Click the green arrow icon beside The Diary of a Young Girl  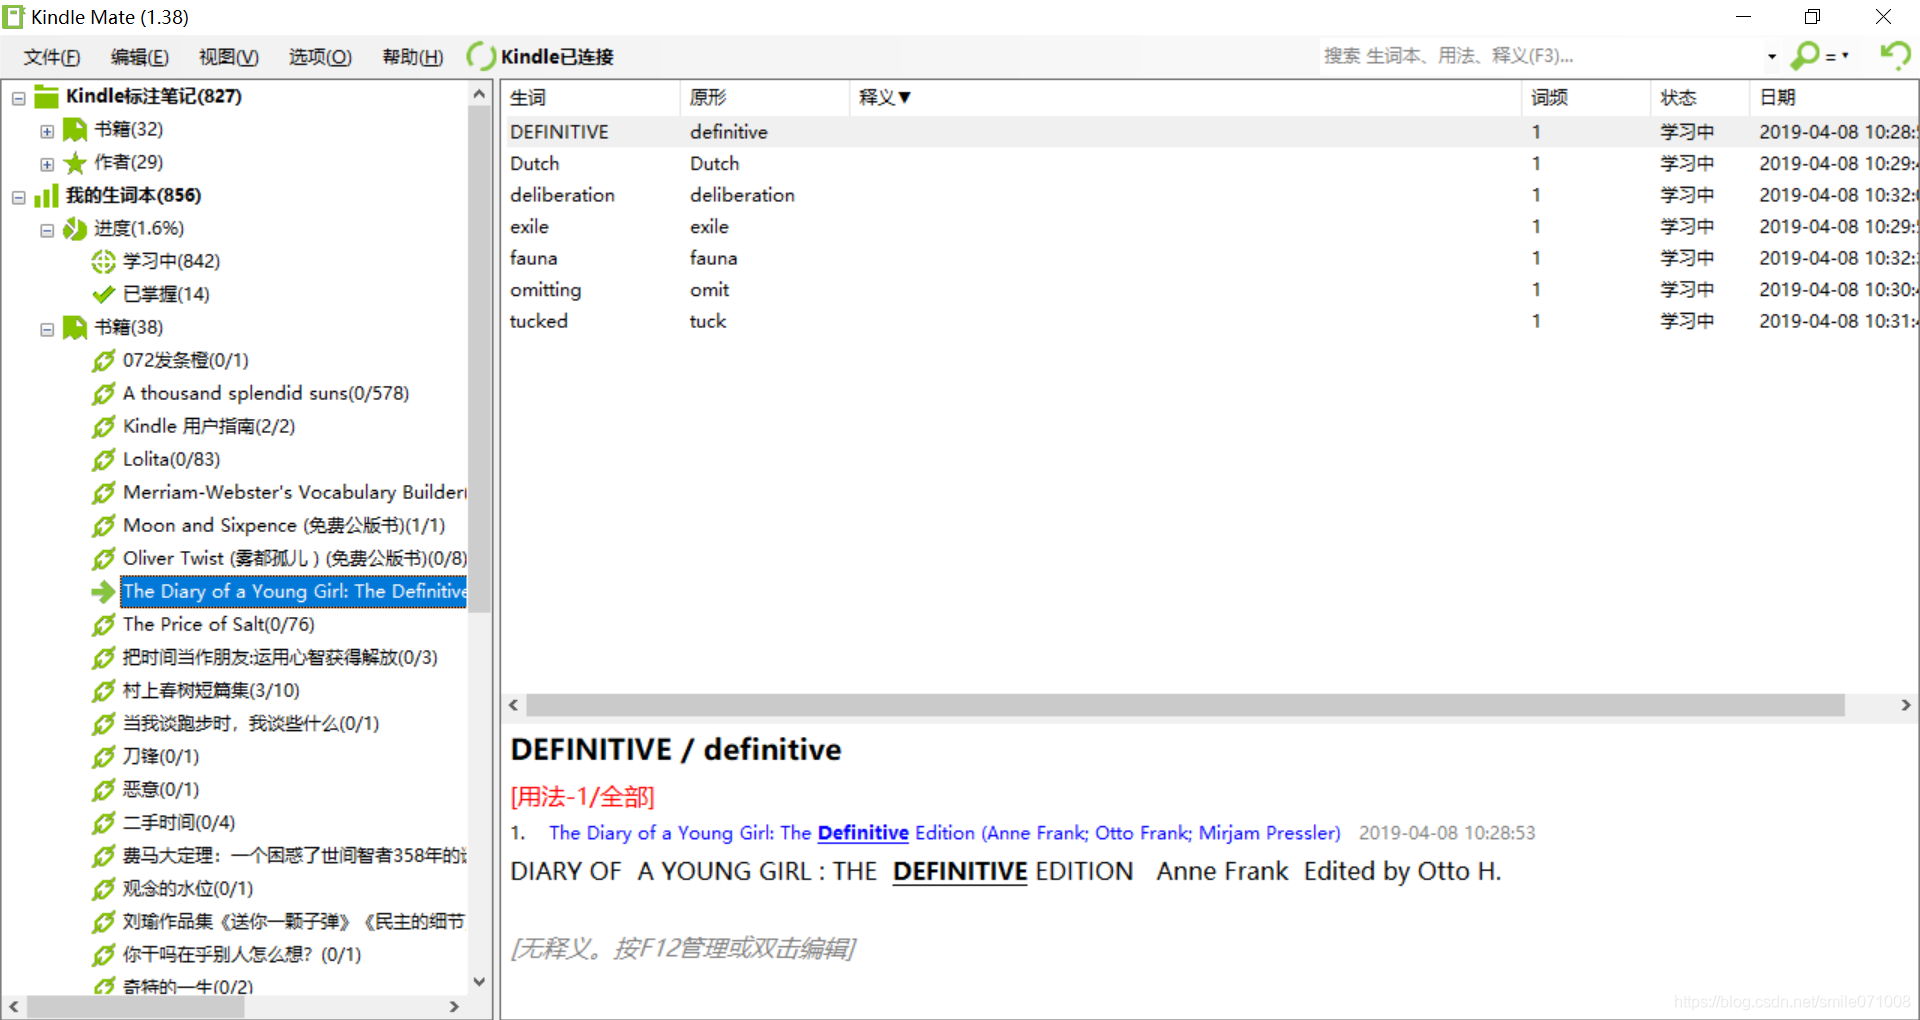point(103,591)
